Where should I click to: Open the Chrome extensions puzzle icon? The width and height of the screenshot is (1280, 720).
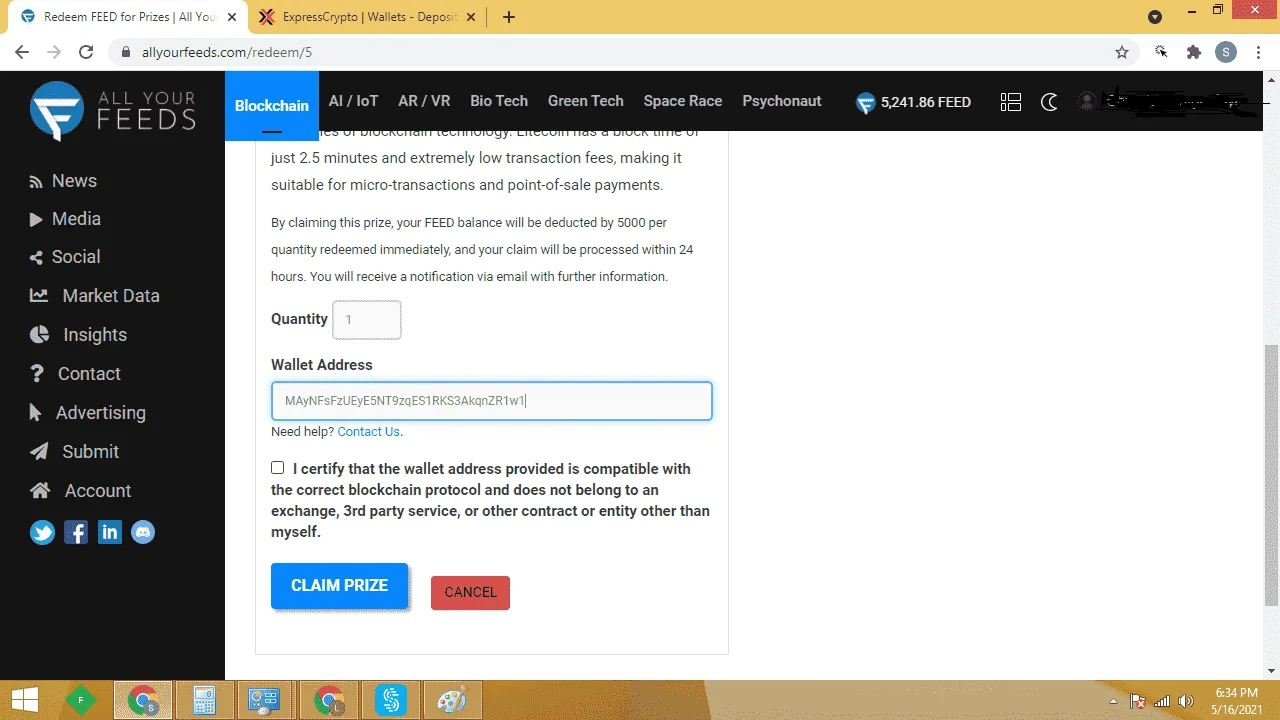pyautogui.click(x=1193, y=52)
